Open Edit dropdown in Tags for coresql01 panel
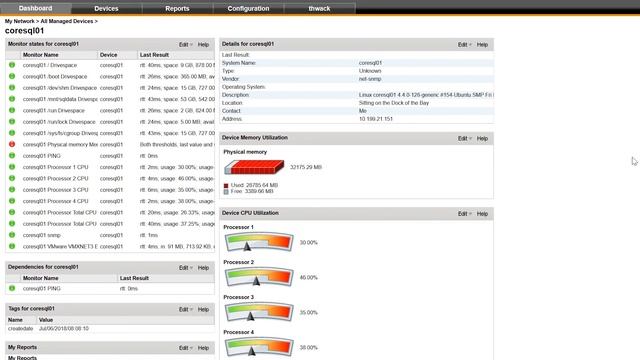 point(185,309)
